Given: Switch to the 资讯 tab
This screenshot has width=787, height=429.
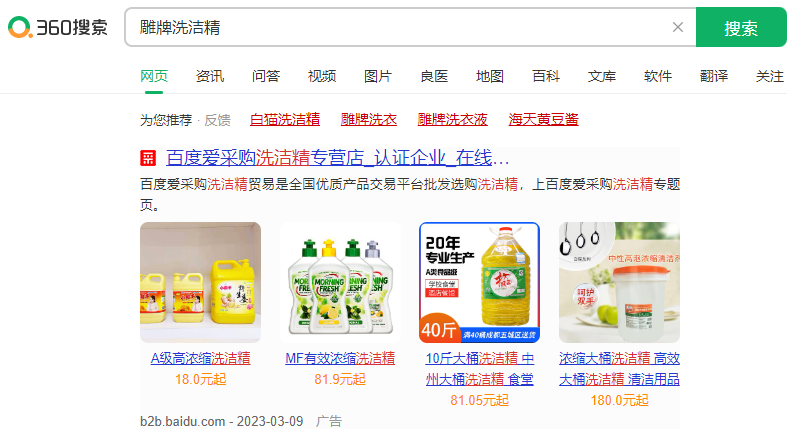Looking at the screenshot, I should [x=210, y=76].
